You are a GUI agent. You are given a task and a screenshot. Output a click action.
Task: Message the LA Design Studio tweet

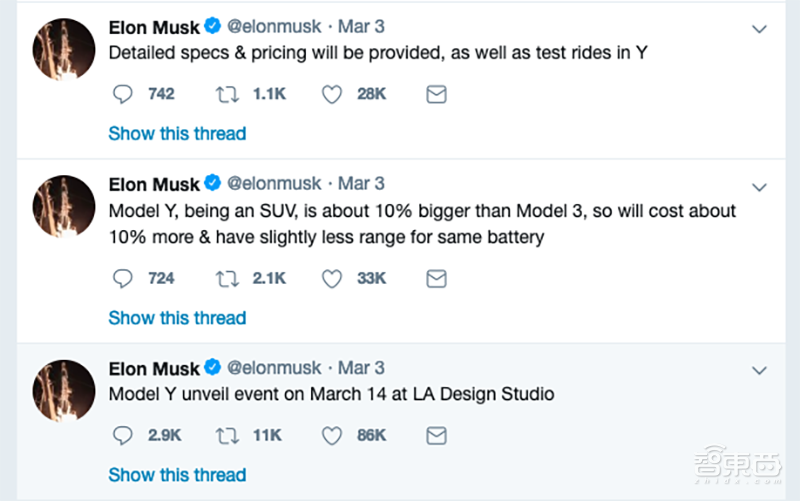pyautogui.click(x=436, y=436)
